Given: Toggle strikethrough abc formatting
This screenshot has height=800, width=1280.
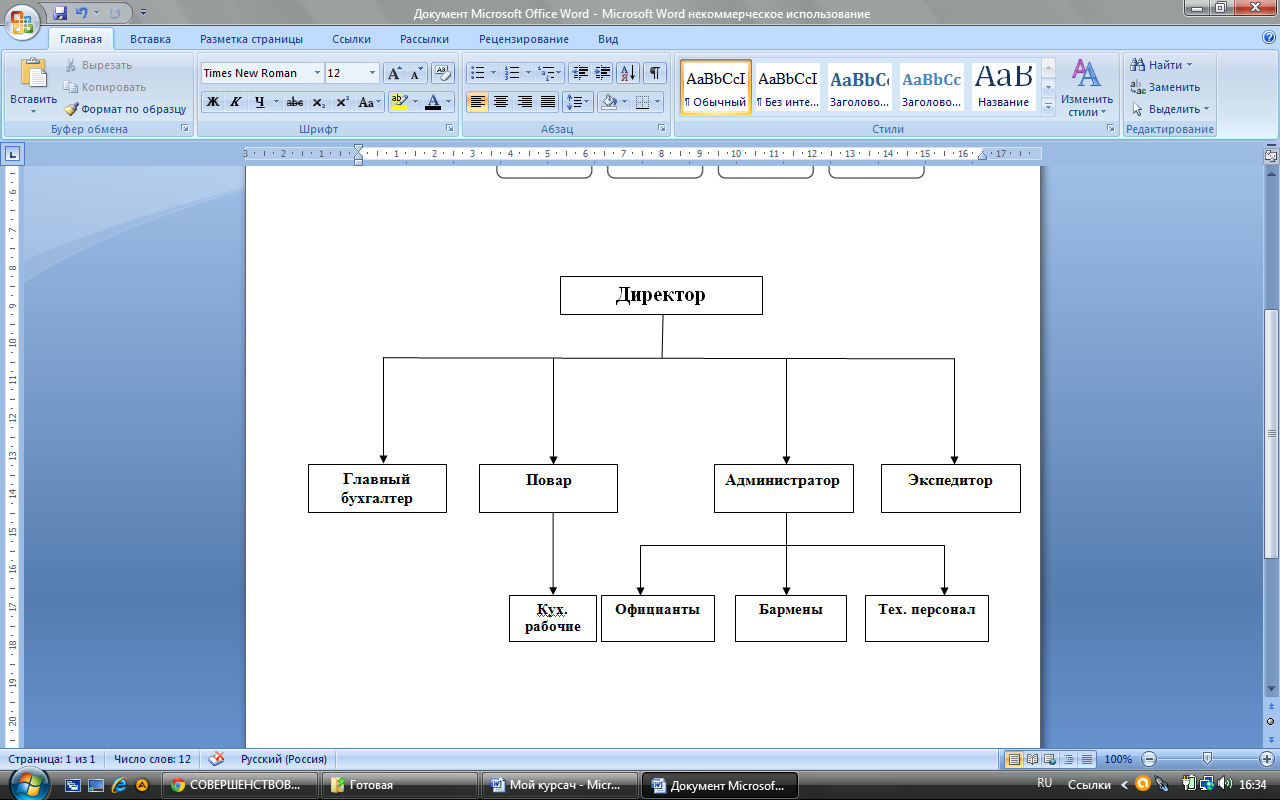Looking at the screenshot, I should 295,102.
